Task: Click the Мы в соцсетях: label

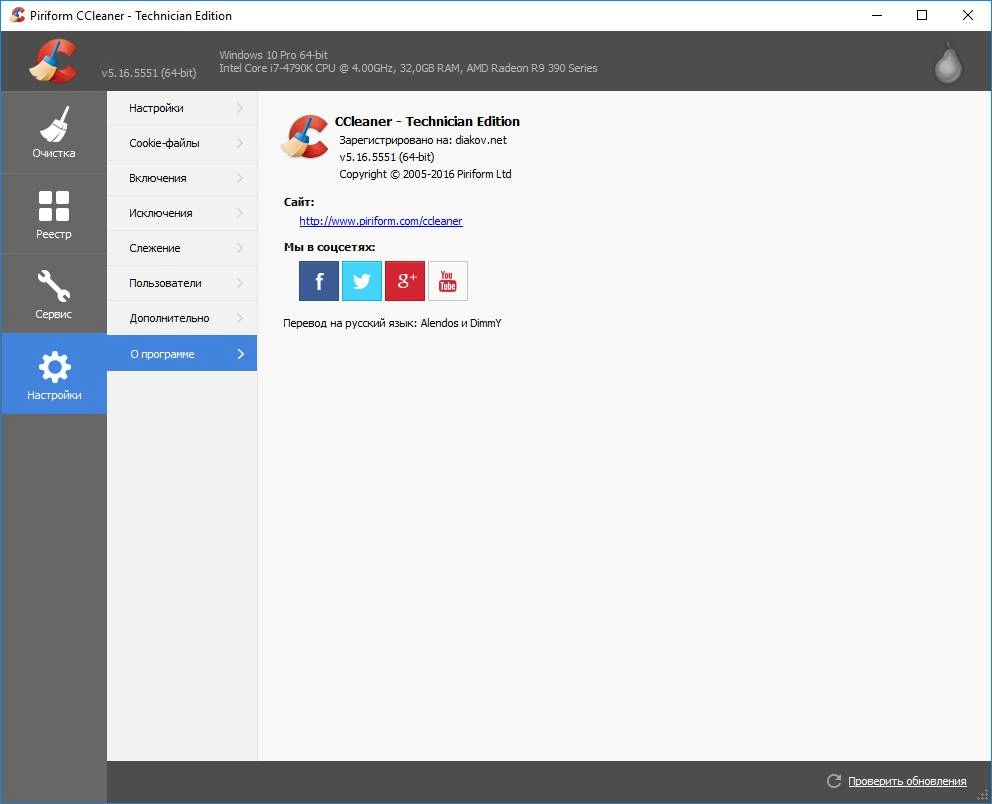Action: [x=329, y=247]
